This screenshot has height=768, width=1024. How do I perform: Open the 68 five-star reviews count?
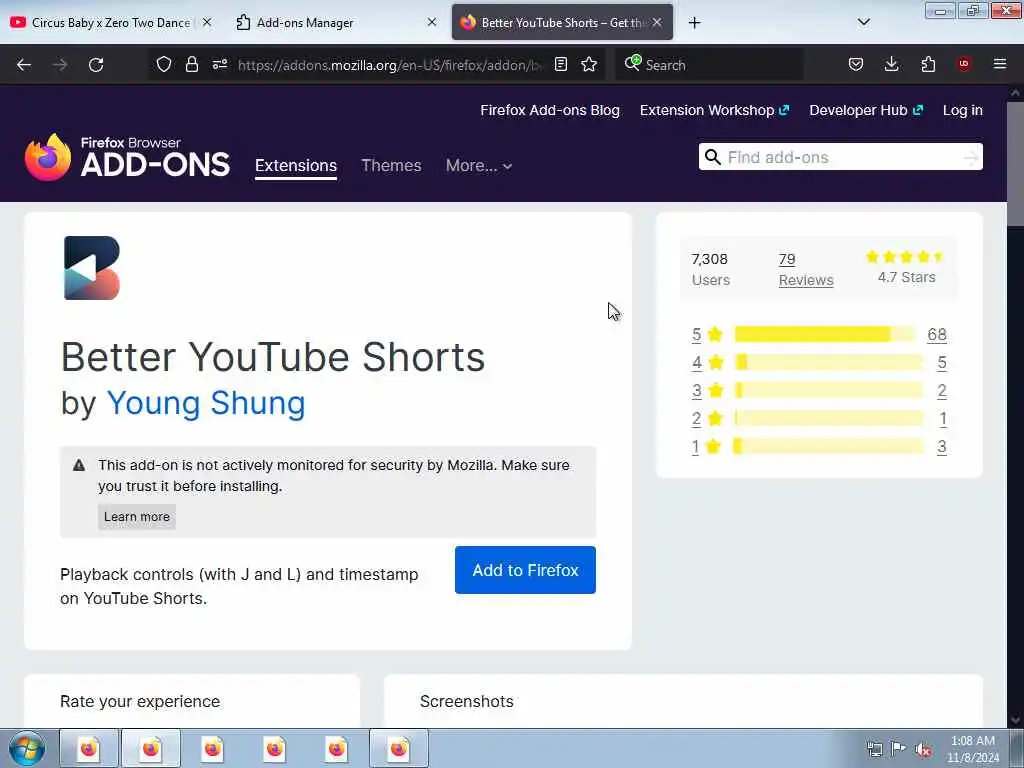tap(936, 334)
